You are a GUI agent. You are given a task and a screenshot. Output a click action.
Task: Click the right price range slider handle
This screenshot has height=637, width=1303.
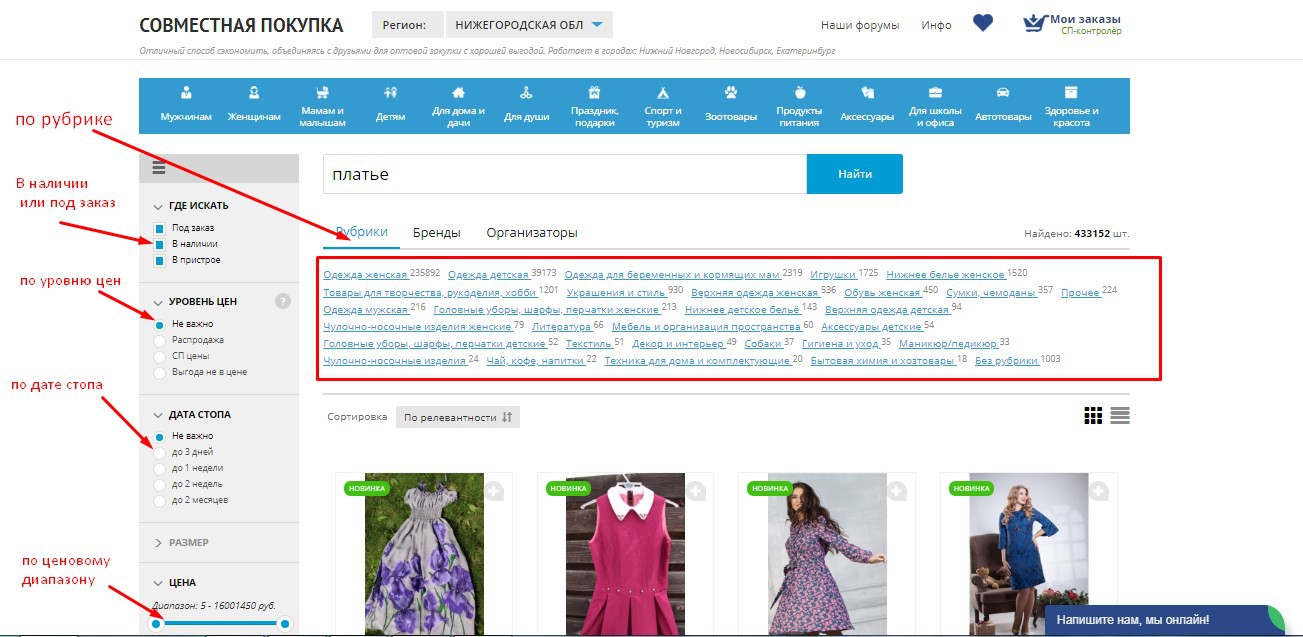[x=285, y=624]
